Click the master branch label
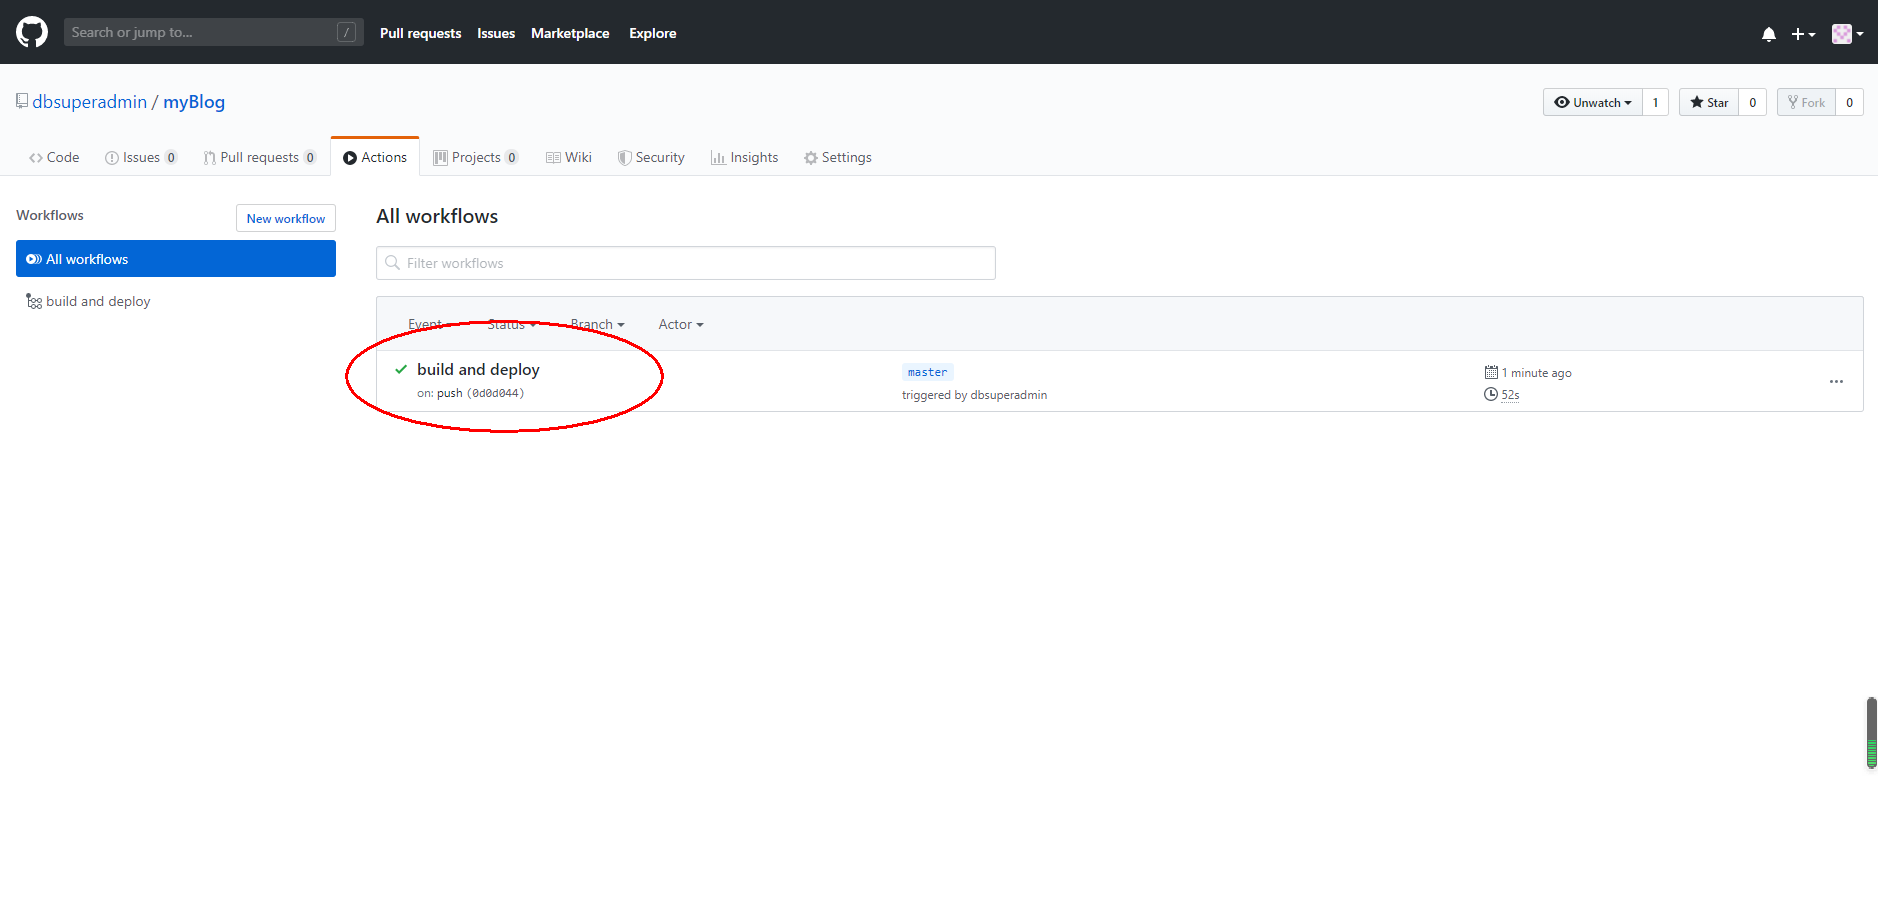The width and height of the screenshot is (1878, 912). (x=928, y=372)
